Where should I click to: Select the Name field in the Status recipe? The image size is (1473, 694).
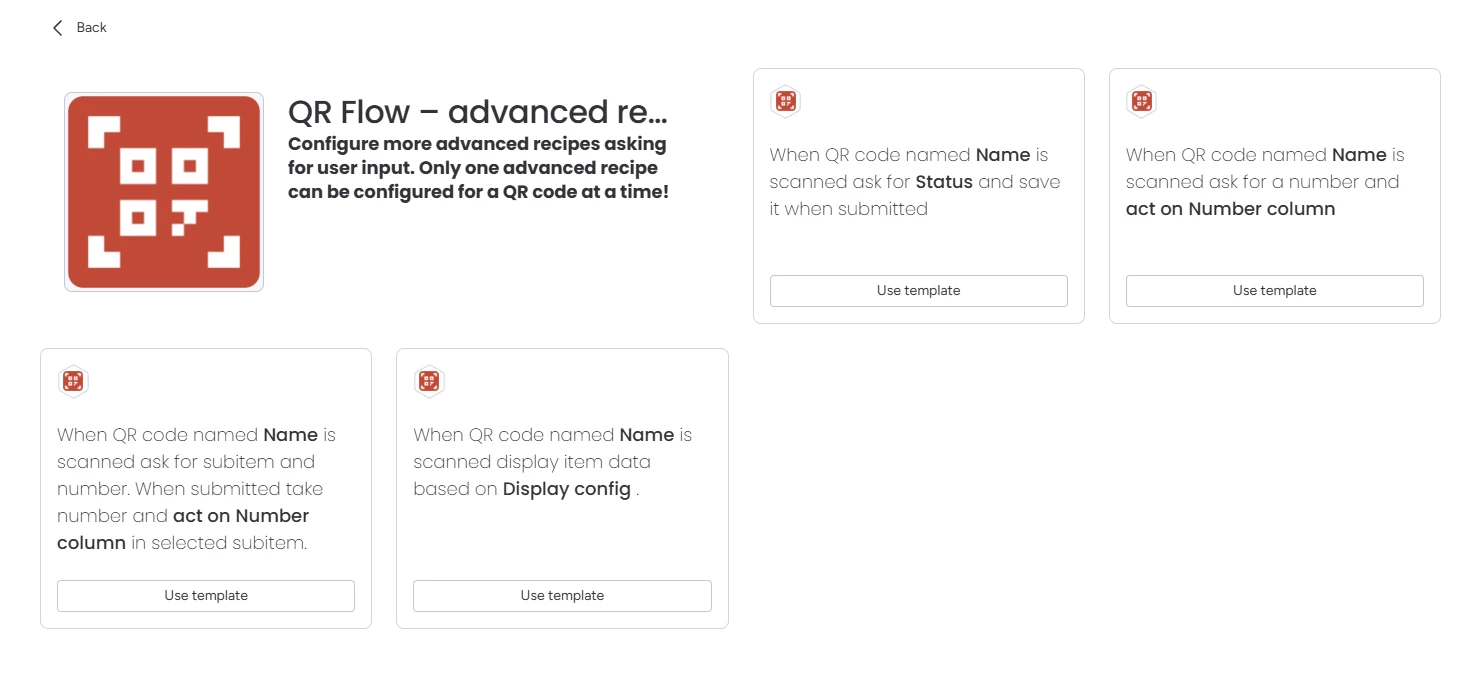1003,155
